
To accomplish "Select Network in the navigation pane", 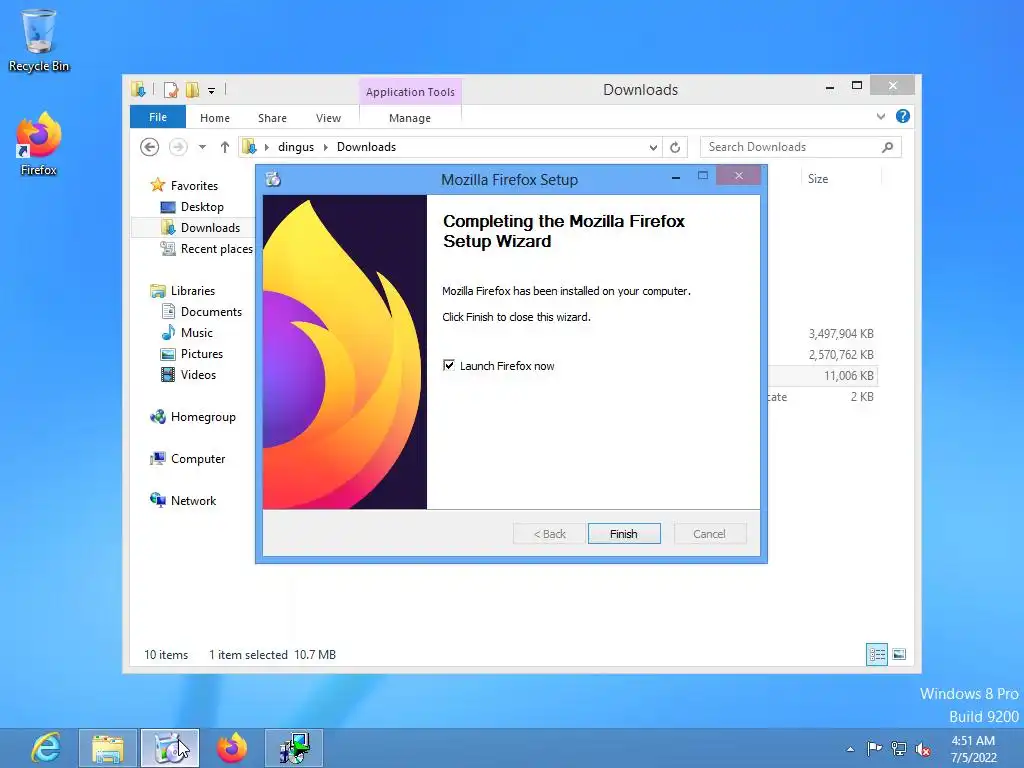I will (193, 500).
